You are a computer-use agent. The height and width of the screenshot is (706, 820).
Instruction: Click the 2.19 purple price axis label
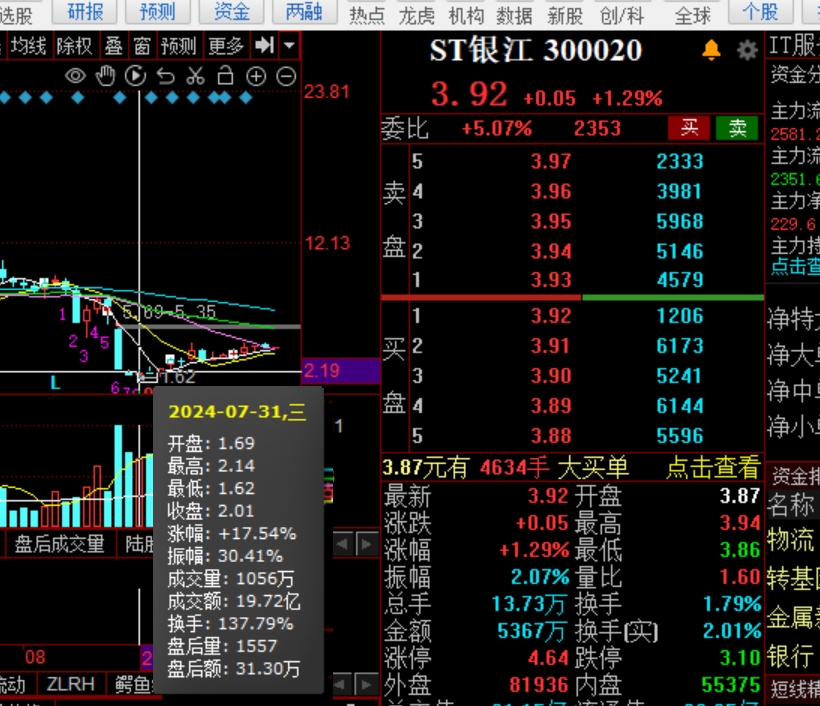(x=341, y=371)
